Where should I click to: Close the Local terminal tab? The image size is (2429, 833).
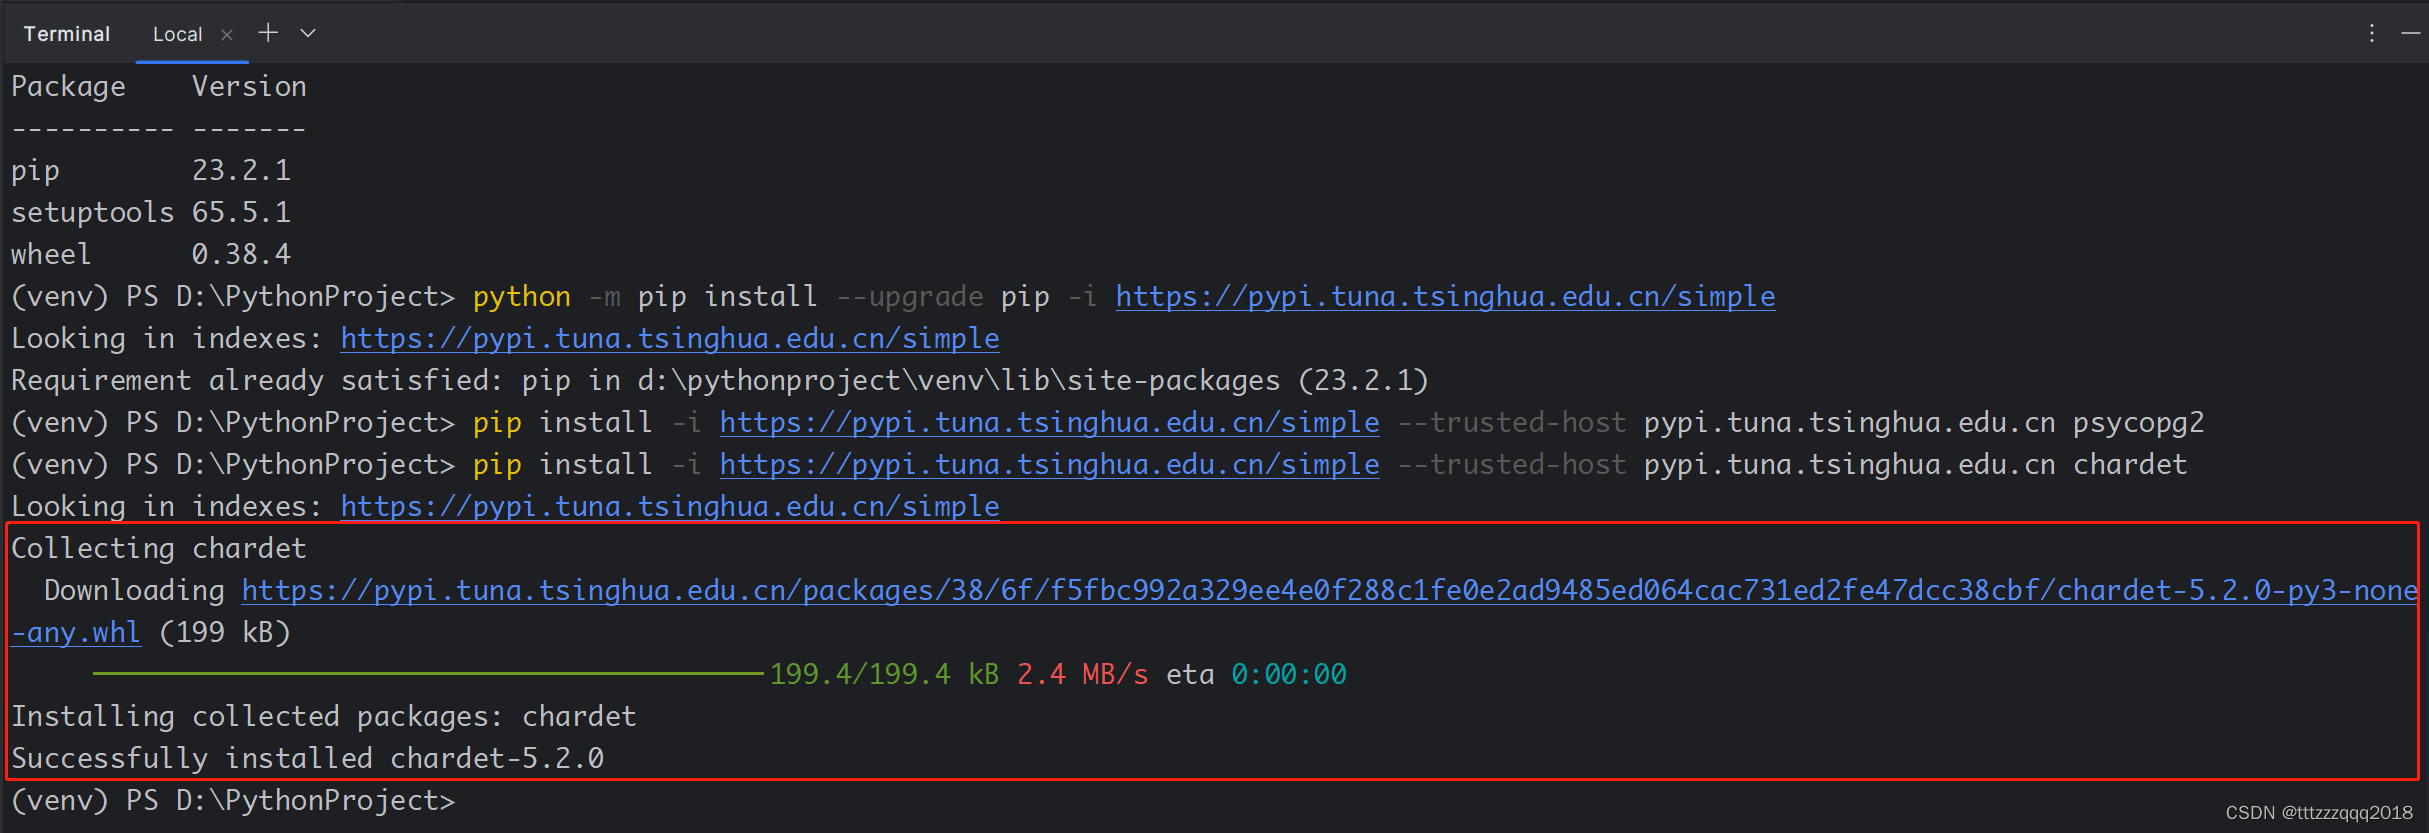click(x=227, y=35)
